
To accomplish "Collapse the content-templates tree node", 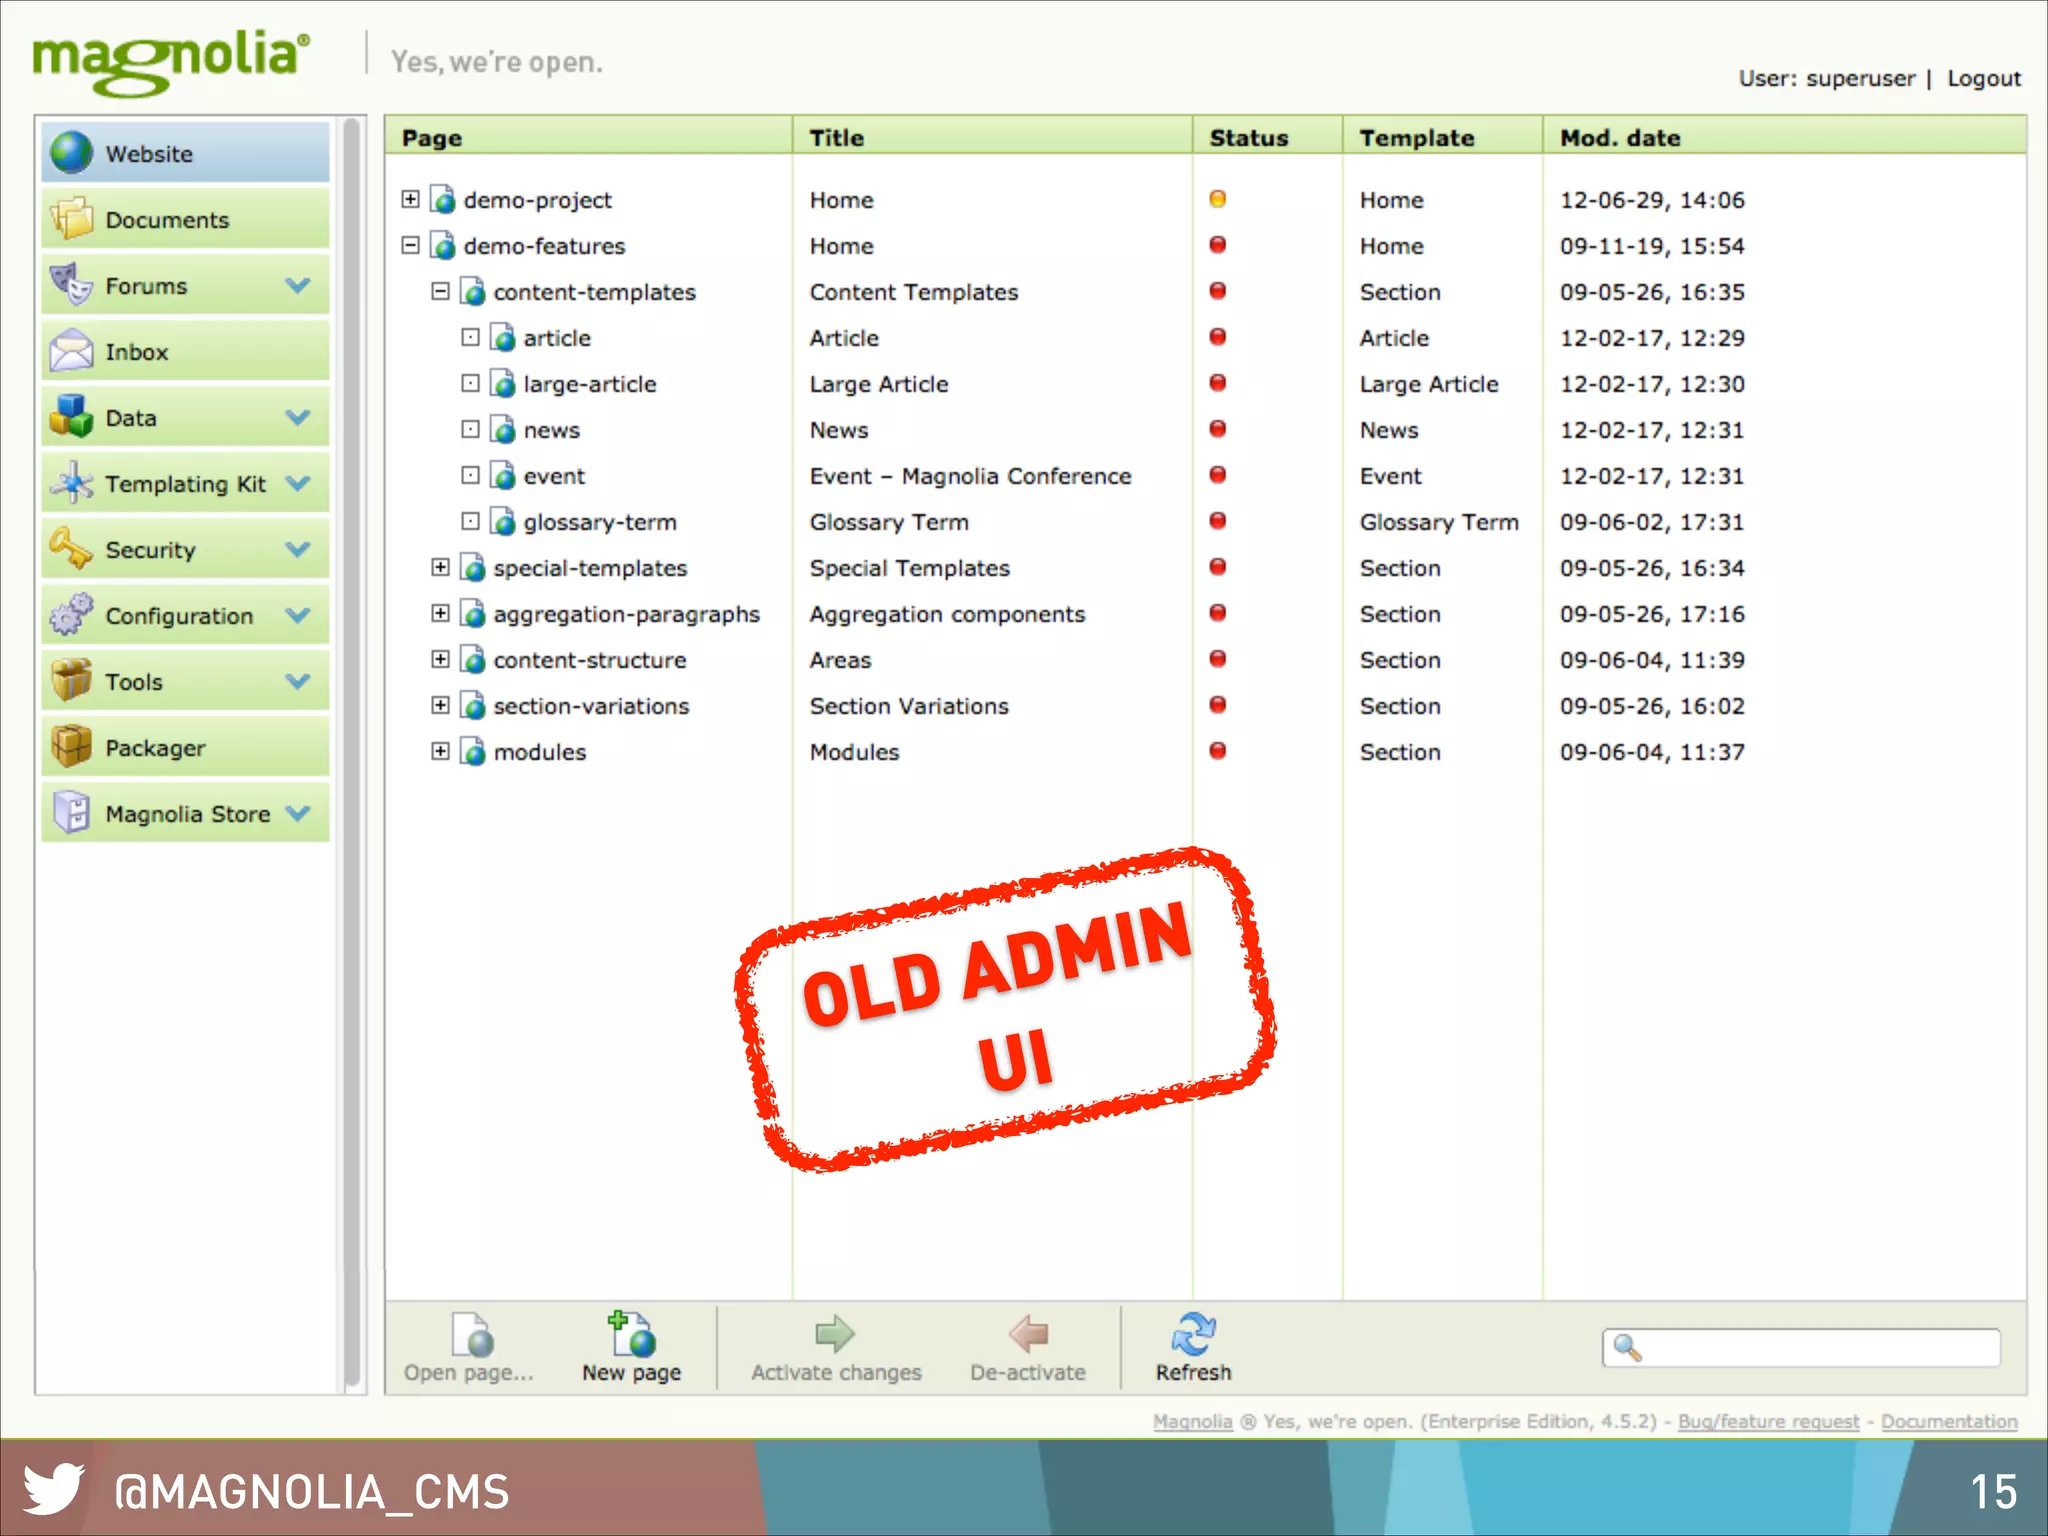I will [x=440, y=291].
